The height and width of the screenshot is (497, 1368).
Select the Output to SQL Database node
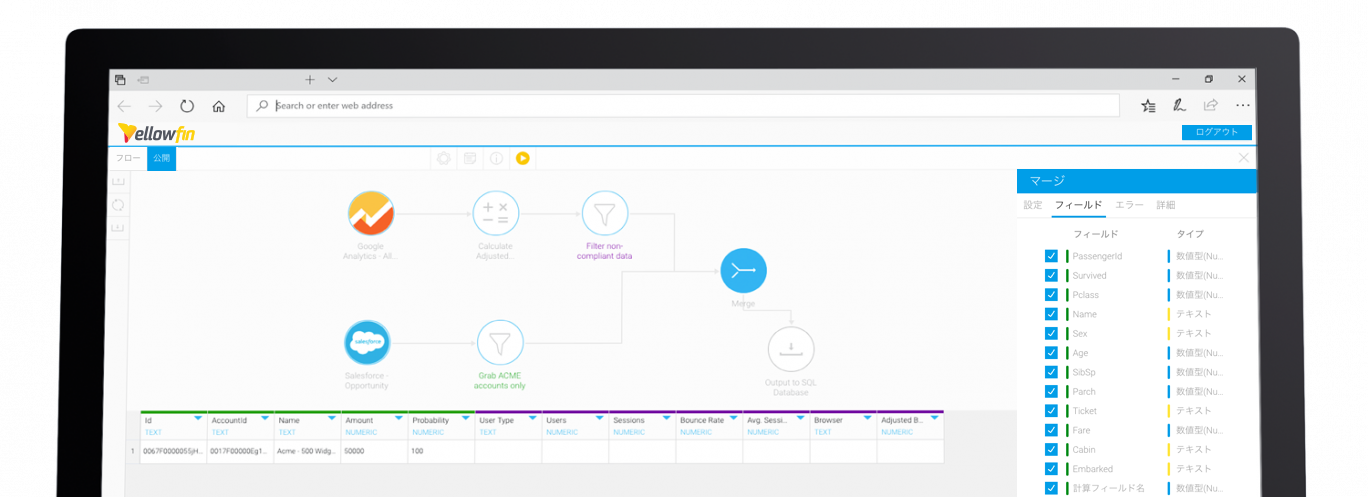click(790, 350)
